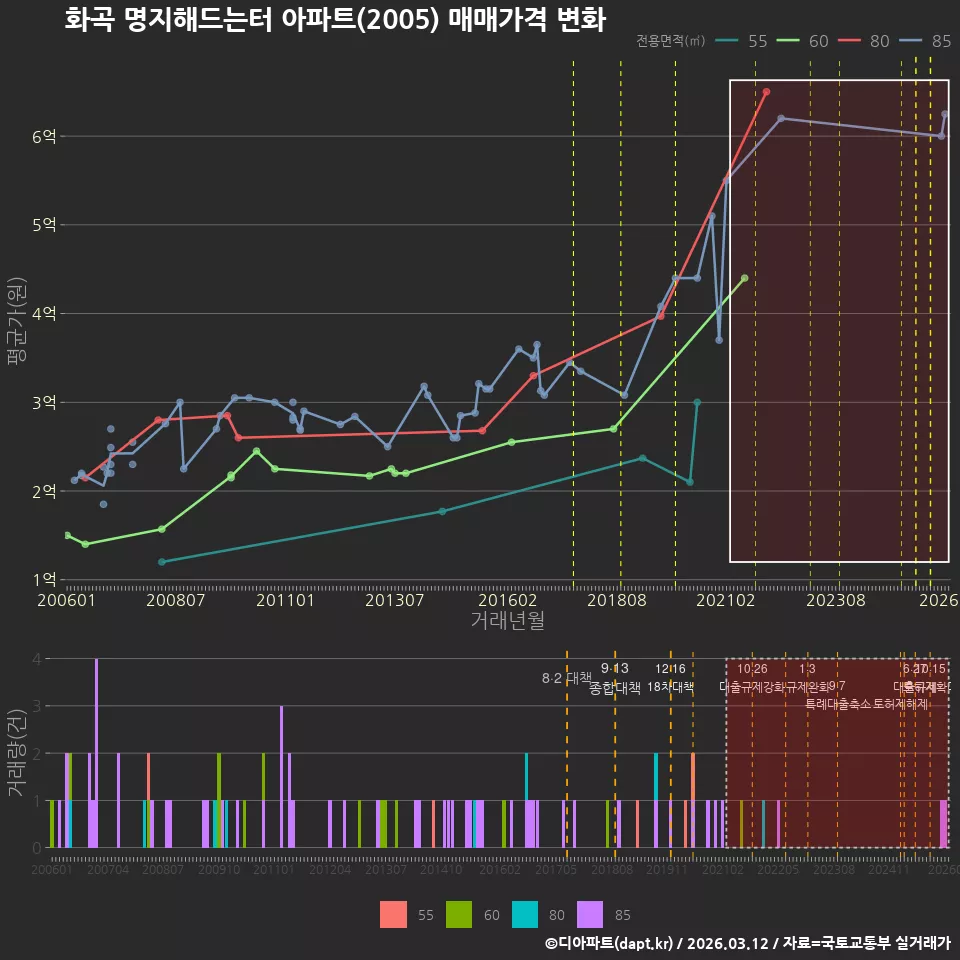Image resolution: width=960 pixels, height=960 pixels.
Task: Click 200704 on the volume chart x-axis
Action: point(108,869)
